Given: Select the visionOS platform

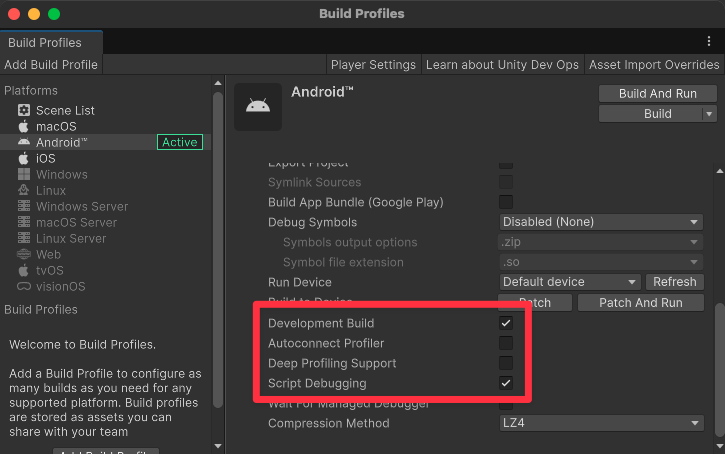Looking at the screenshot, I should coord(61,286).
